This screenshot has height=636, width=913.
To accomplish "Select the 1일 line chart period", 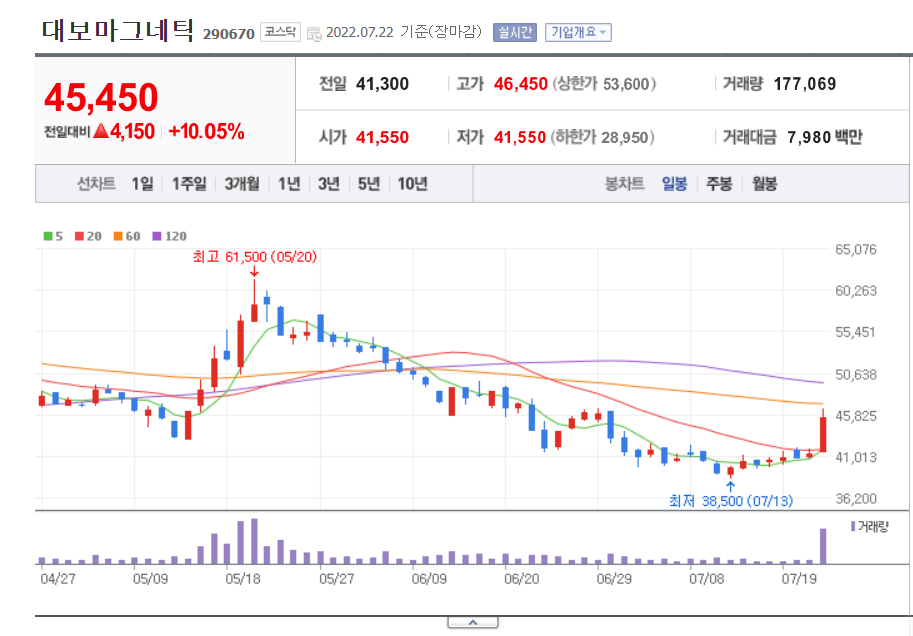I will pos(142,184).
